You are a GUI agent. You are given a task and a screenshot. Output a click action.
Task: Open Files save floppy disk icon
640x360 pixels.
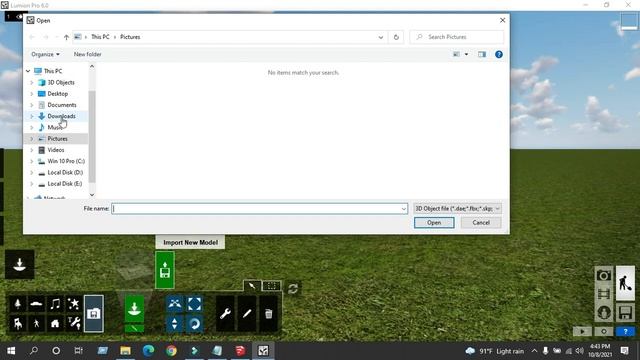(x=625, y=313)
